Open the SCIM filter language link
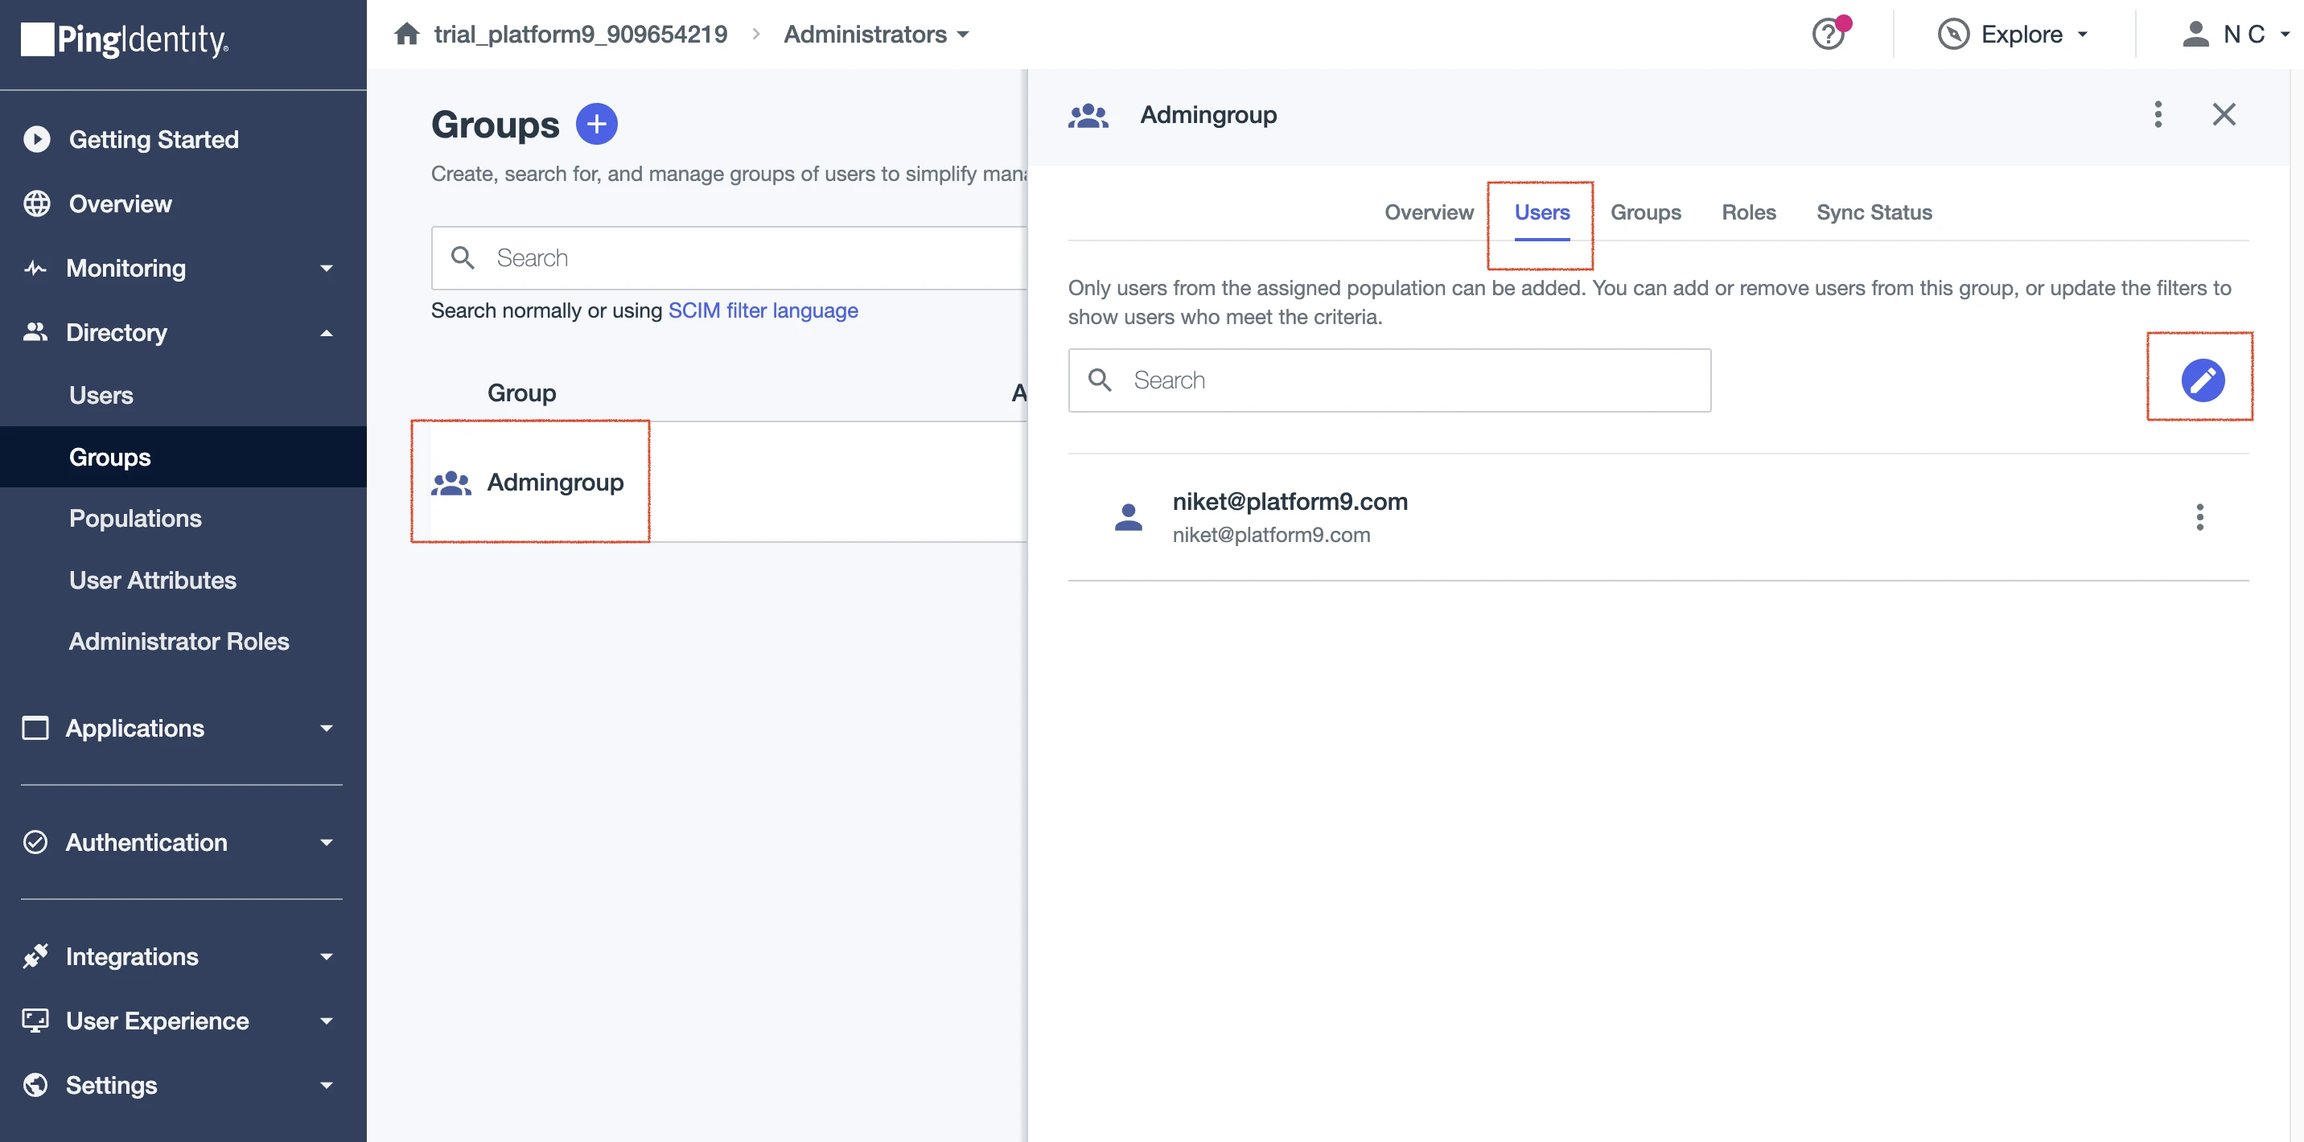 (x=763, y=310)
